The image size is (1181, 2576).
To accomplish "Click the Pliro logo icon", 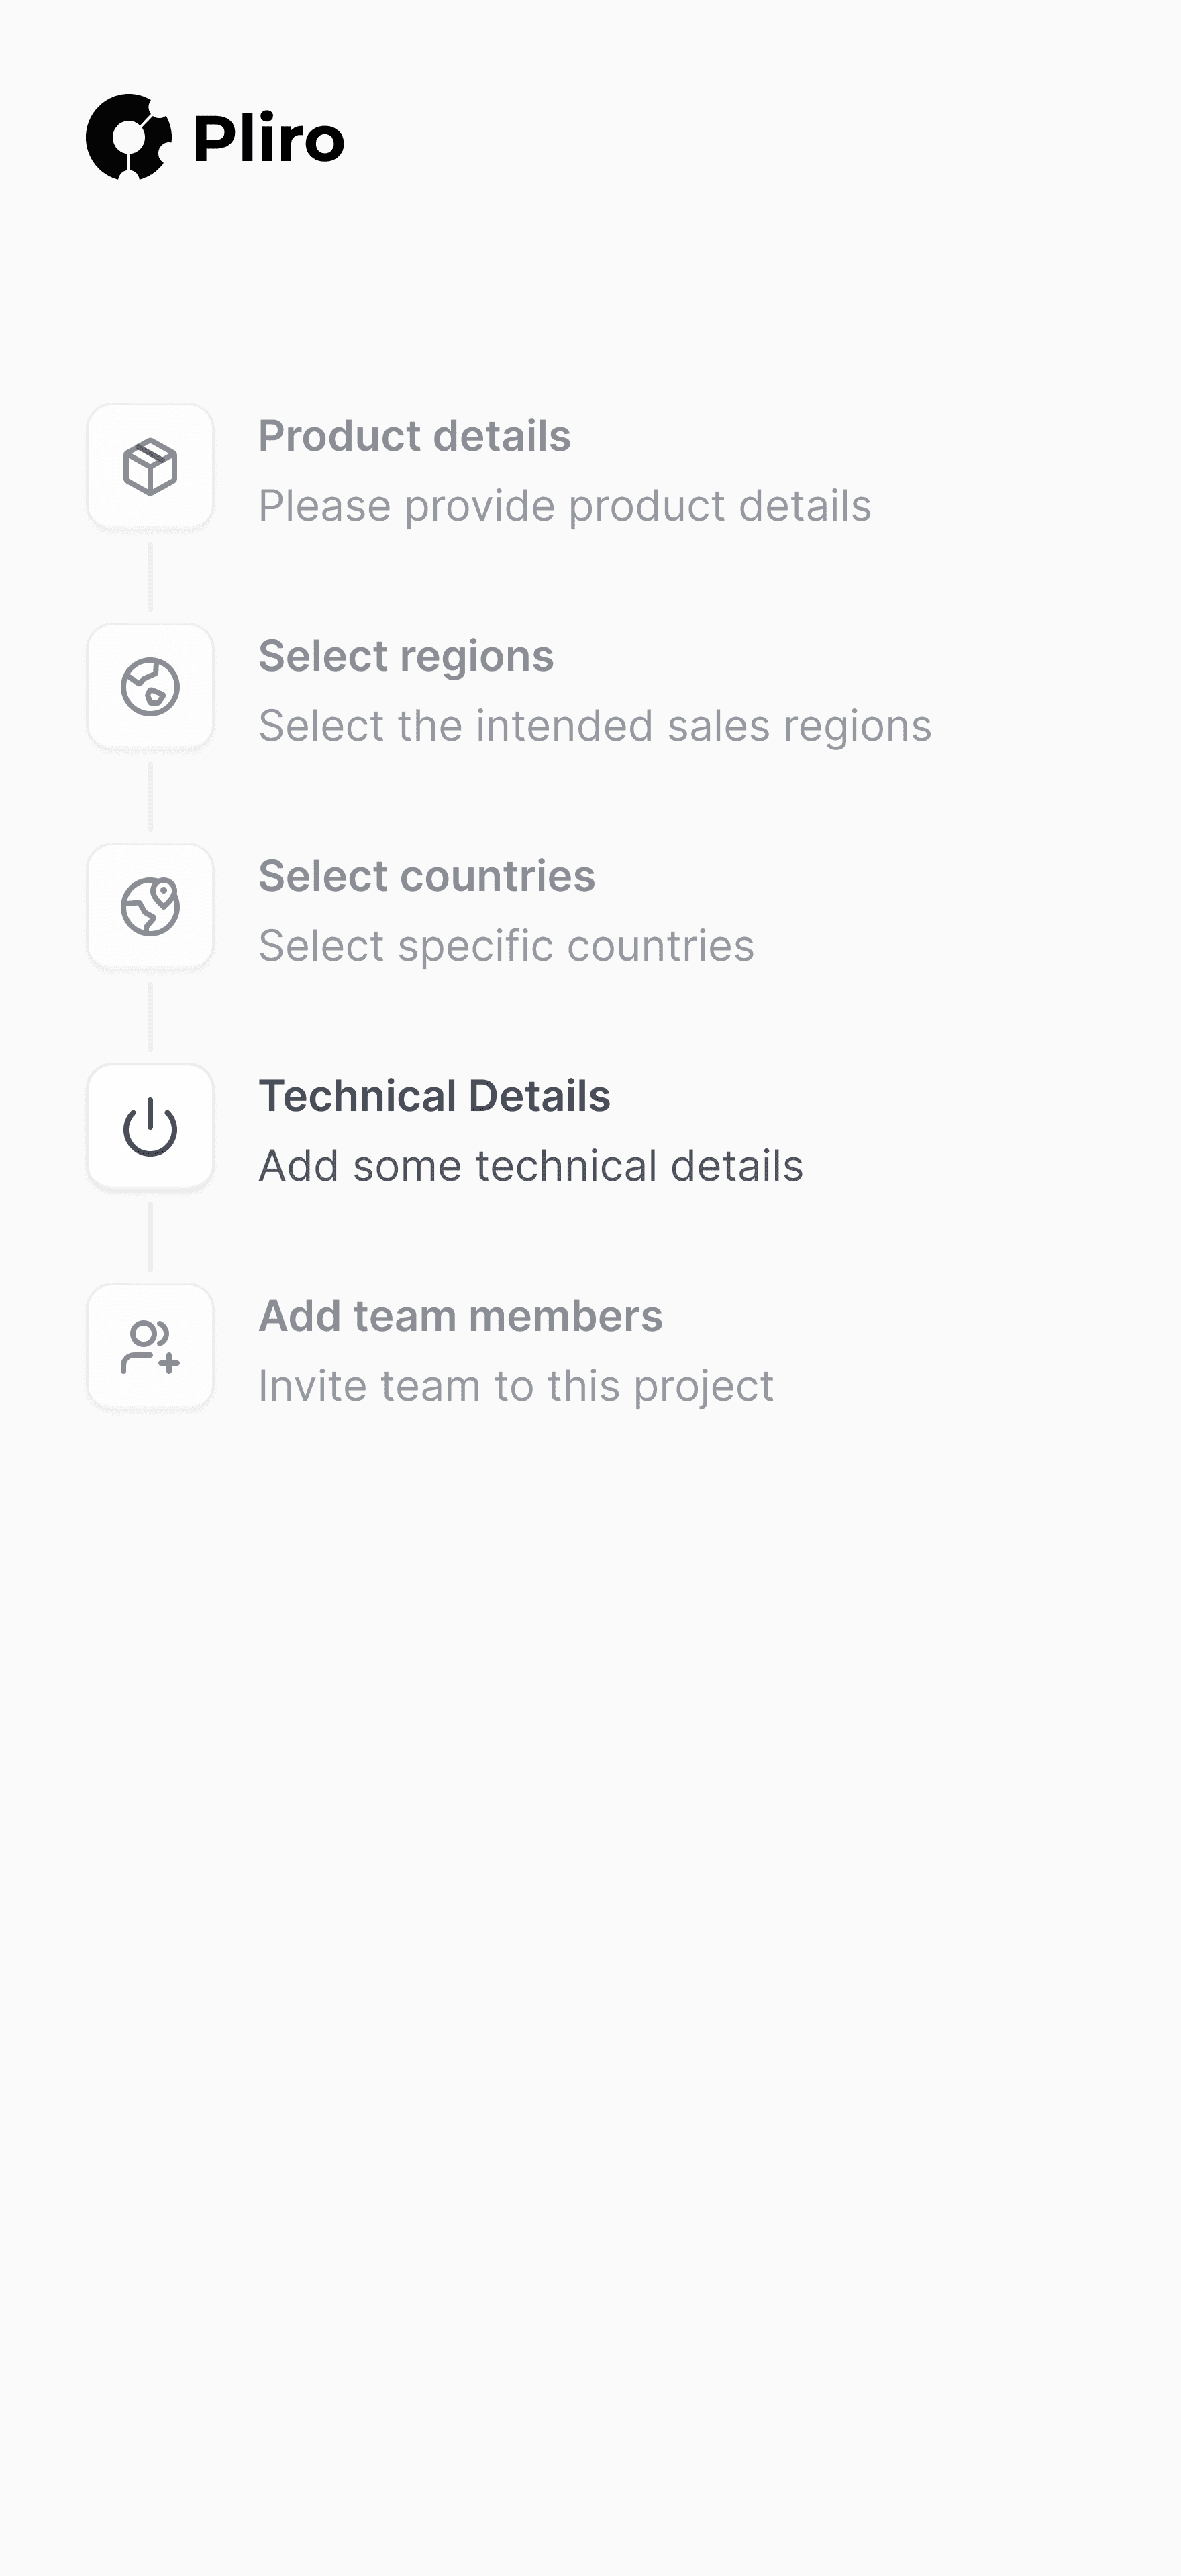I will 129,137.
